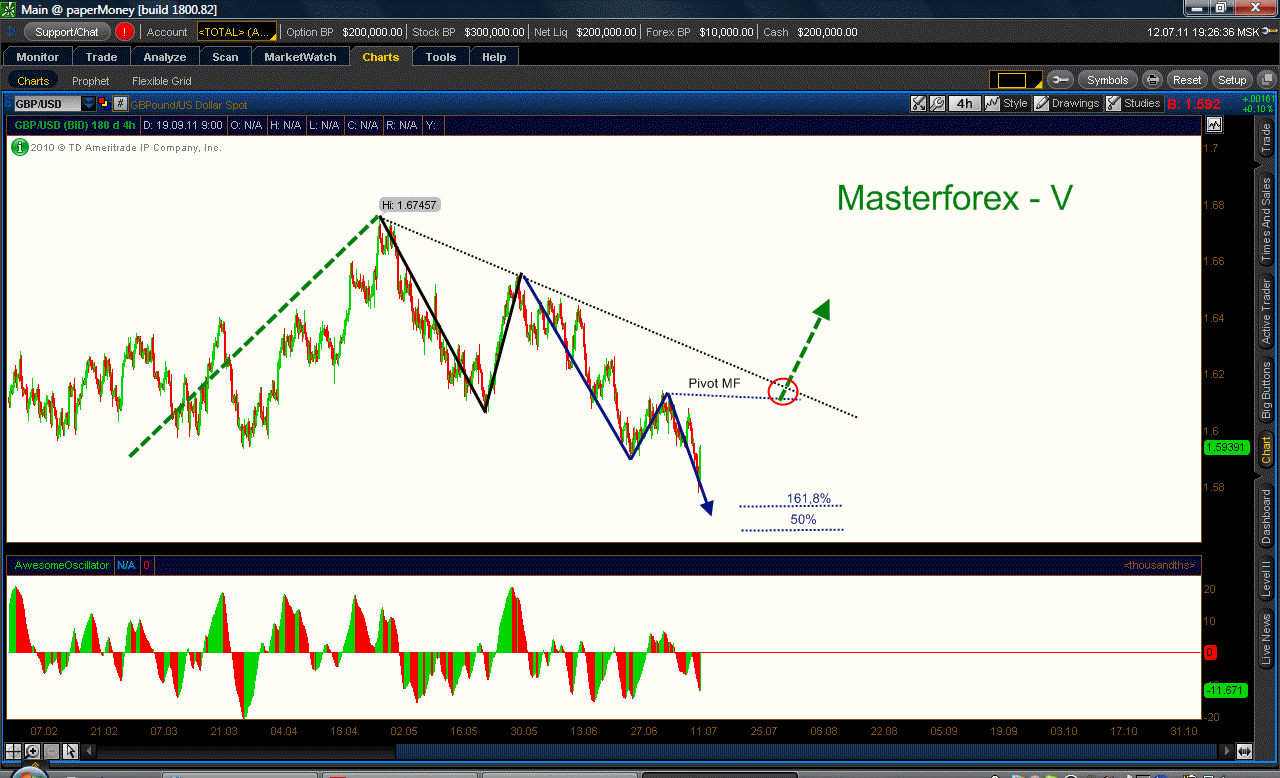Click the Reset button
The height and width of the screenshot is (778, 1280).
1187,80
